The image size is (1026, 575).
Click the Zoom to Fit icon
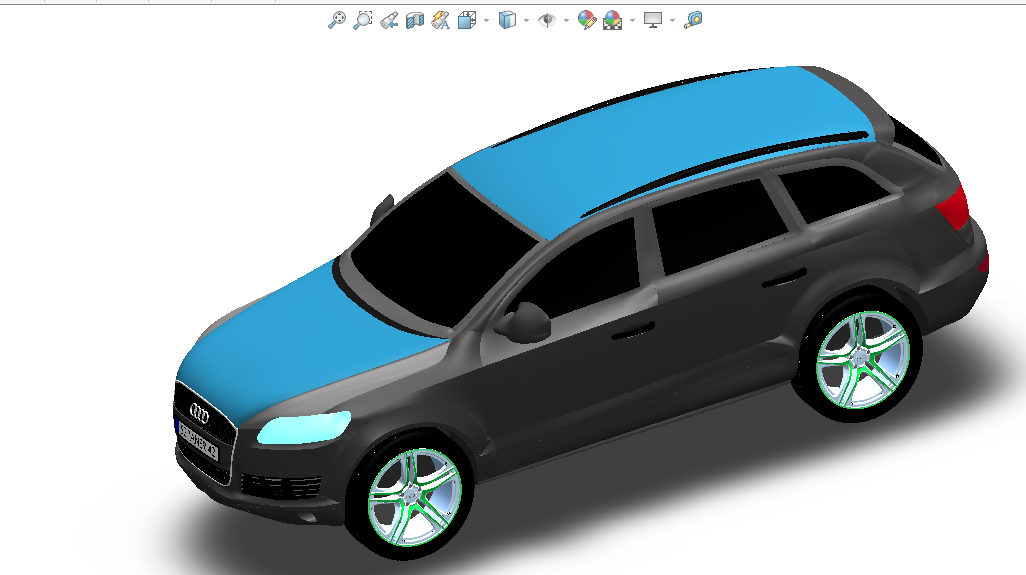336,20
